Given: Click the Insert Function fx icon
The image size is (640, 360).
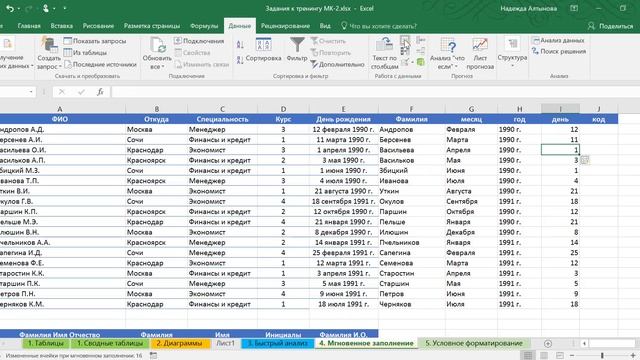Looking at the screenshot, I should click(100, 92).
